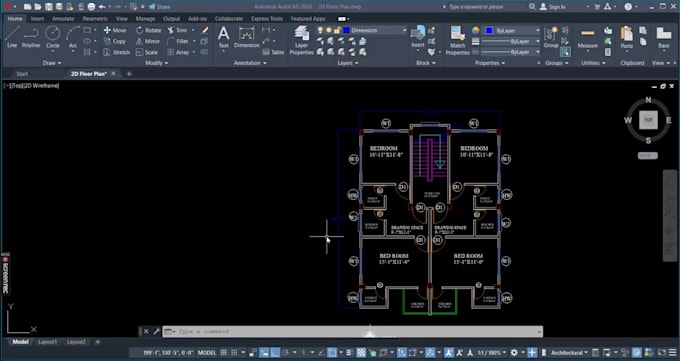Open Layer Properties manager
Image resolution: width=680 pixels, height=361 pixels.
pyautogui.click(x=301, y=40)
